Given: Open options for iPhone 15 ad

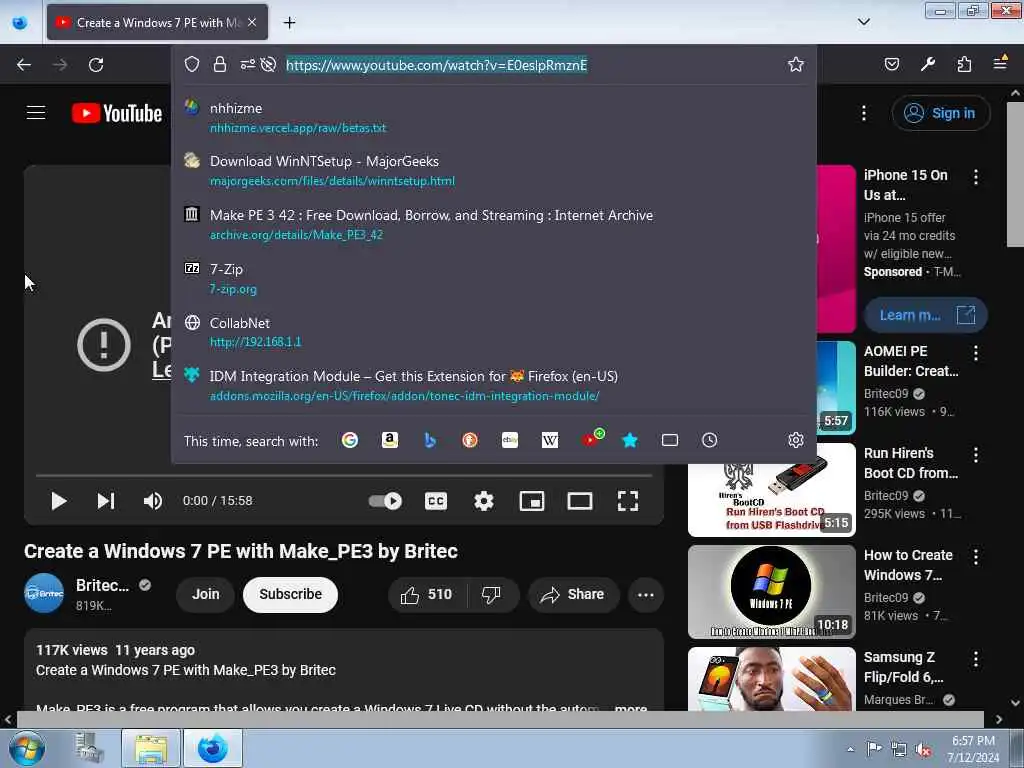Looking at the screenshot, I should [976, 177].
